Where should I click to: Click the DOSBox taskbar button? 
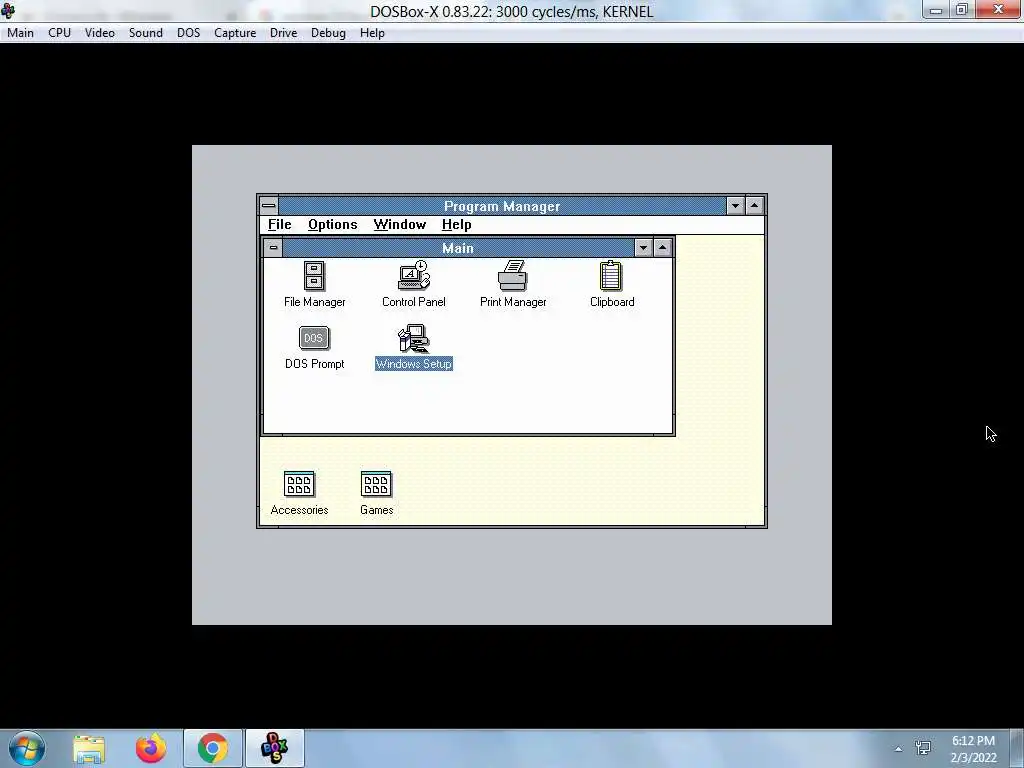(274, 748)
